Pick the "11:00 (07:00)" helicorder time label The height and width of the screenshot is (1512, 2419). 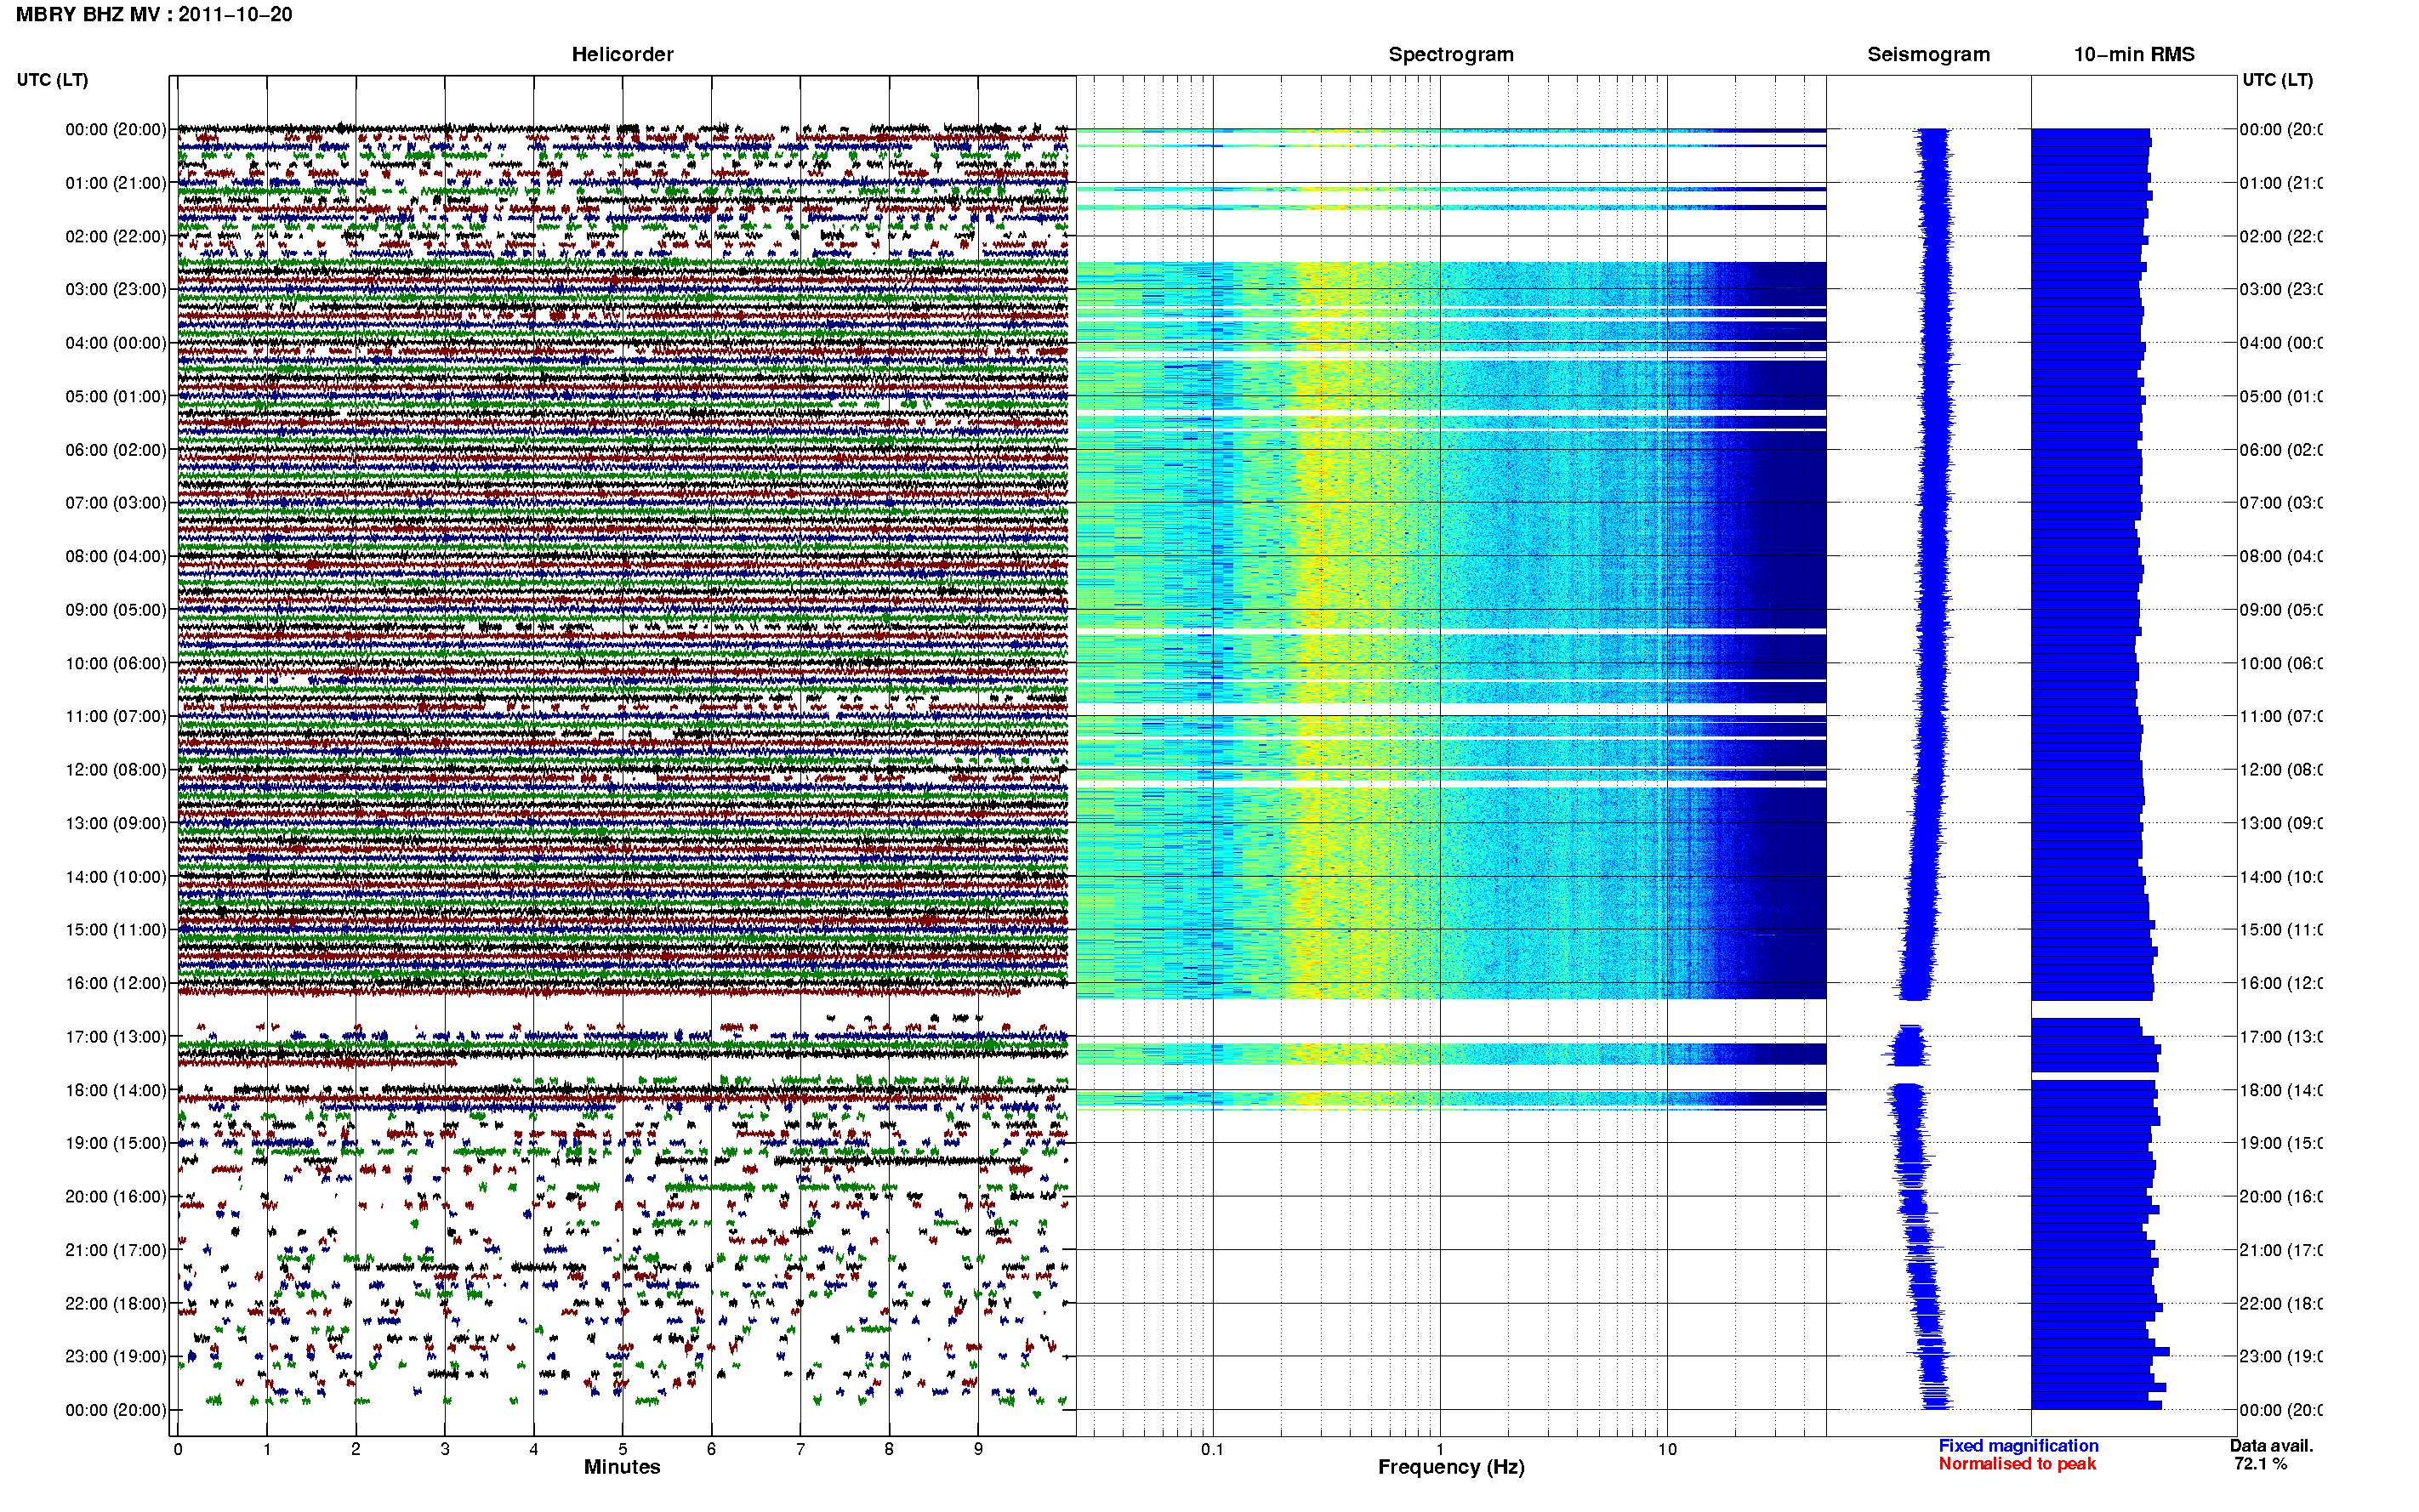[x=116, y=716]
